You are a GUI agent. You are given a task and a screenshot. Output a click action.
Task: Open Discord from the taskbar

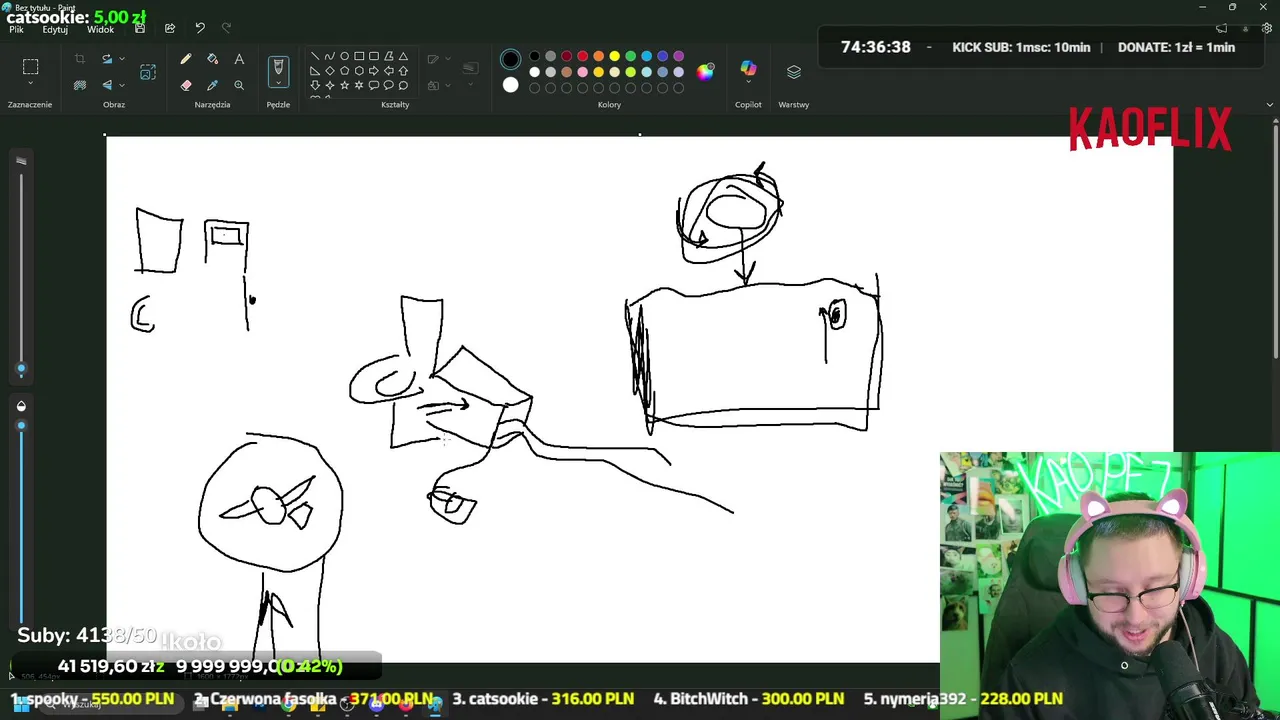377,705
